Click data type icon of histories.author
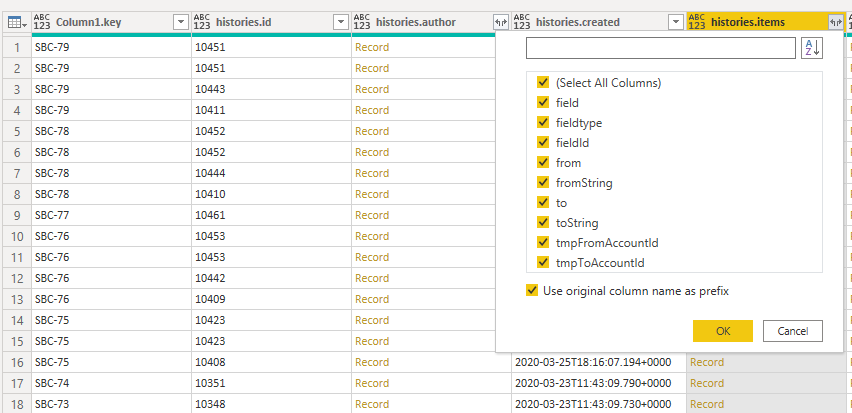 click(362, 22)
